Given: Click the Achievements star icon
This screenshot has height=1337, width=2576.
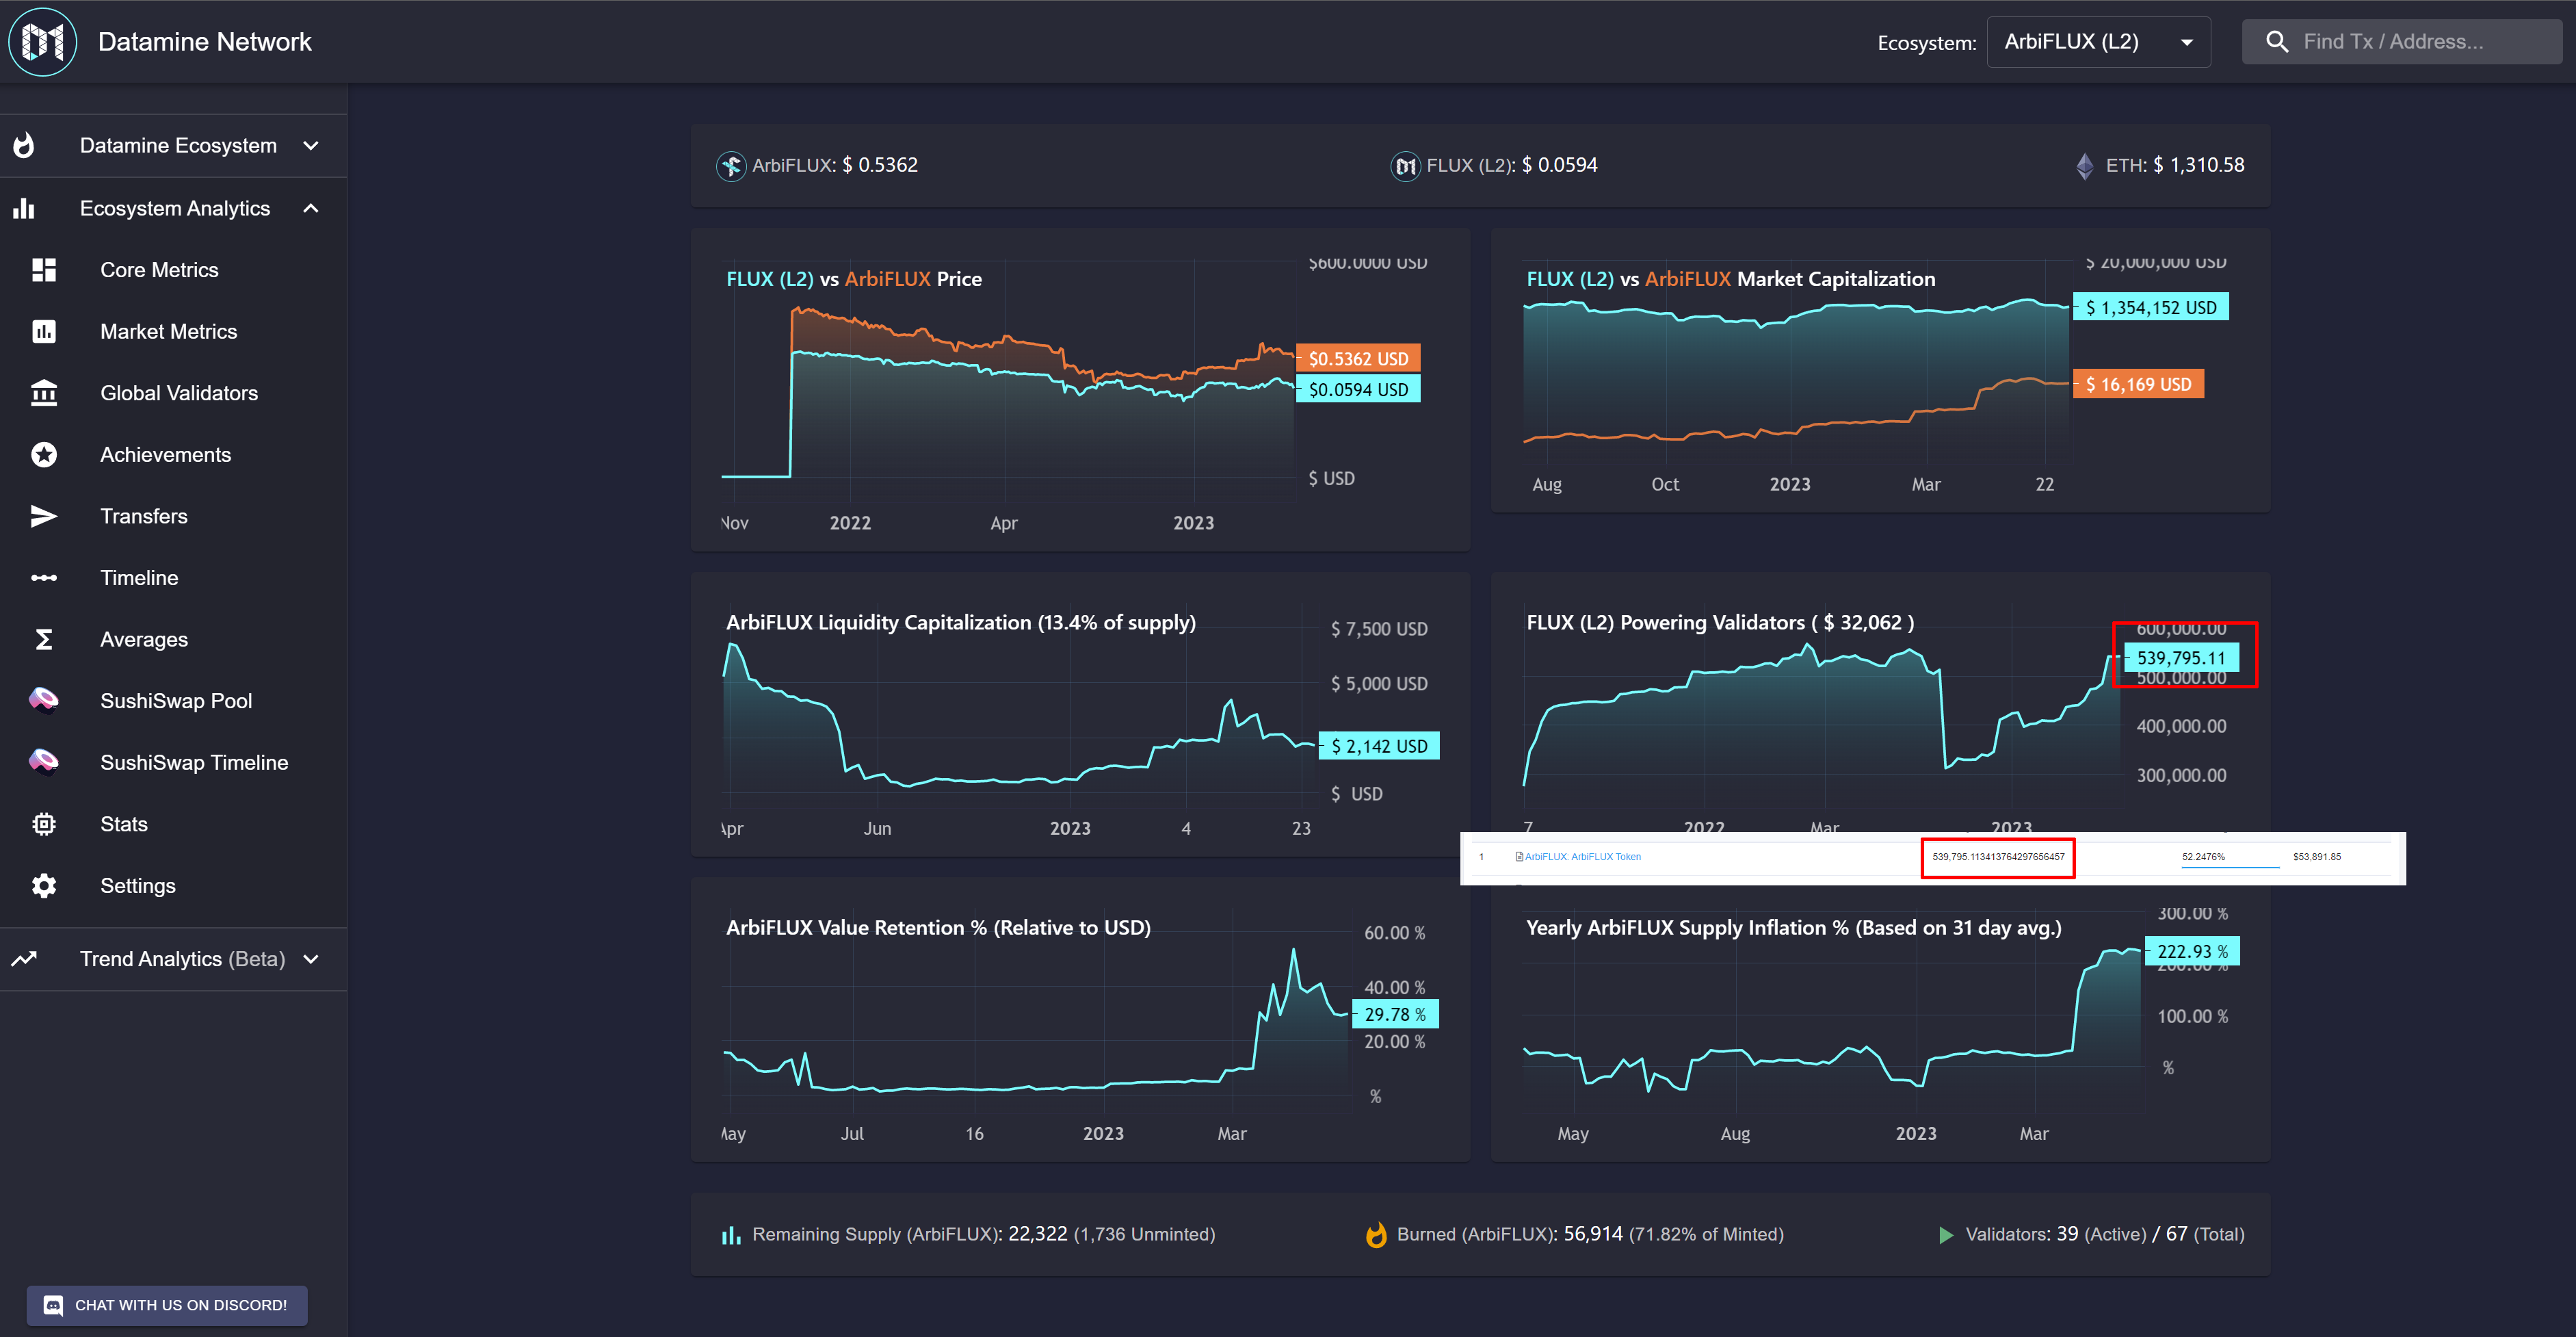Looking at the screenshot, I should (x=44, y=455).
